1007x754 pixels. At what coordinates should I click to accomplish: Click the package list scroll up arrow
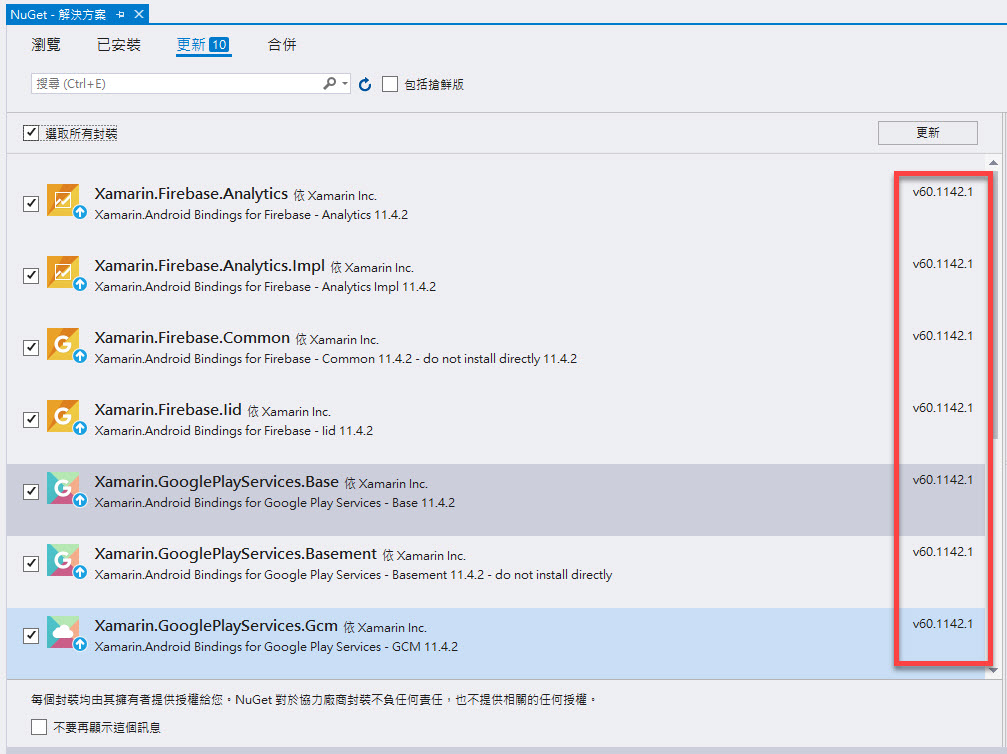coord(993,163)
